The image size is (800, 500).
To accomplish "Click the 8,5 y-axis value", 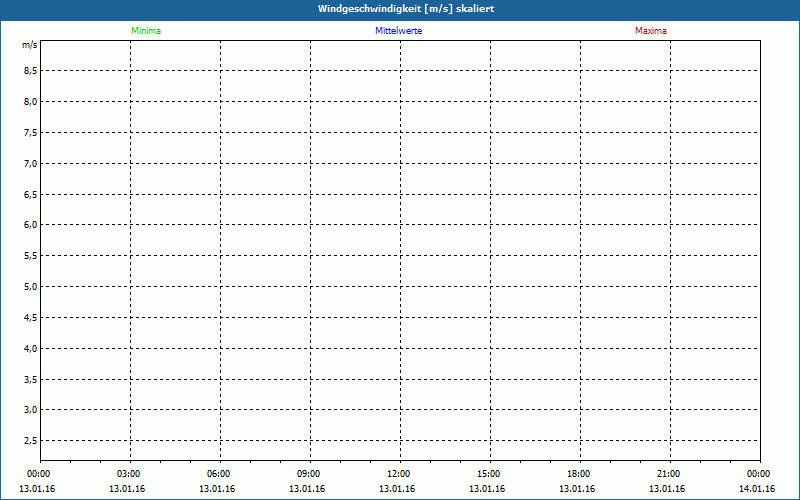I will [x=31, y=70].
